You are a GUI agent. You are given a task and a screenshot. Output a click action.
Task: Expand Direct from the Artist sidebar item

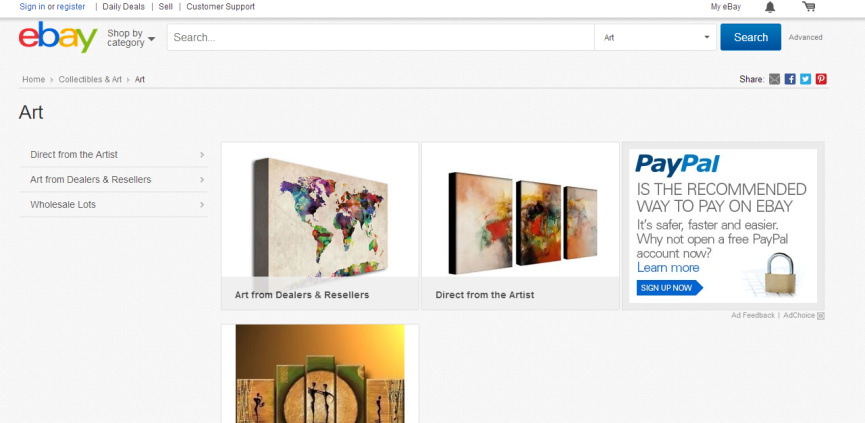pyautogui.click(x=113, y=154)
